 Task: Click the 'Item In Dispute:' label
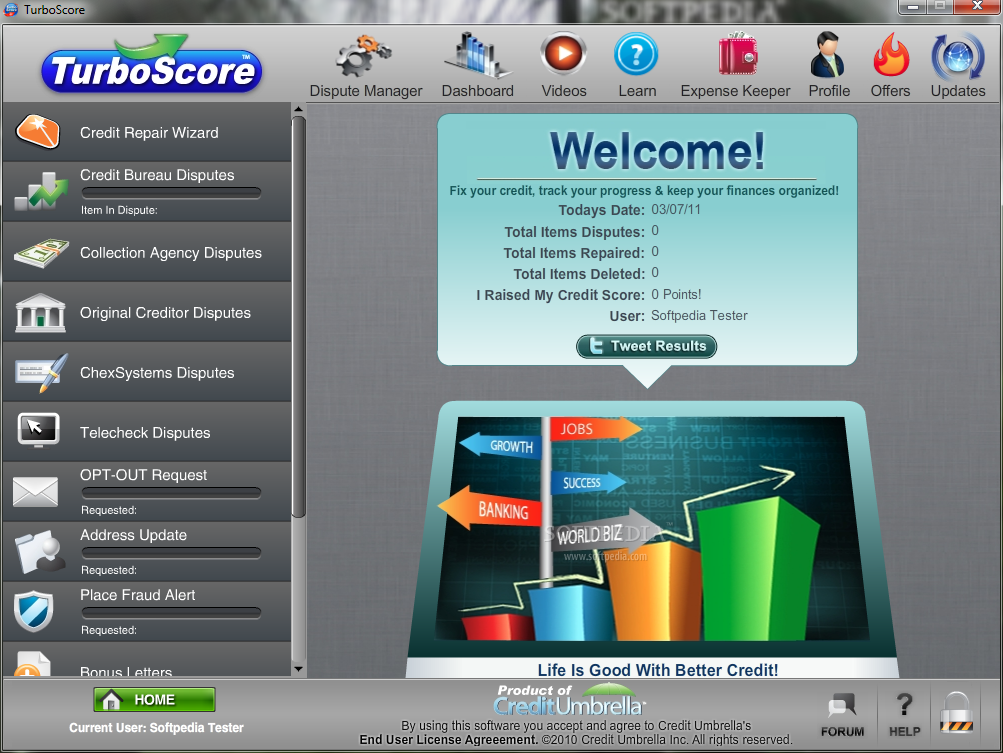pyautogui.click(x=119, y=210)
